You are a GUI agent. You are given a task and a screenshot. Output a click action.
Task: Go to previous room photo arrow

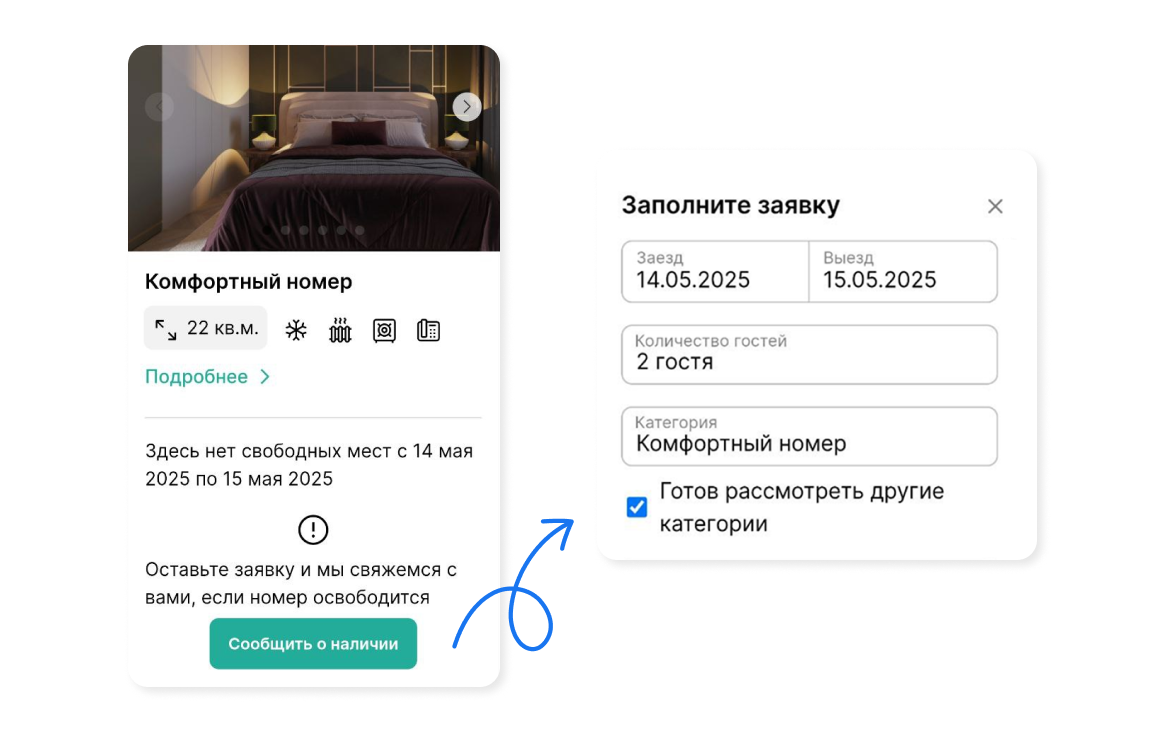point(160,107)
